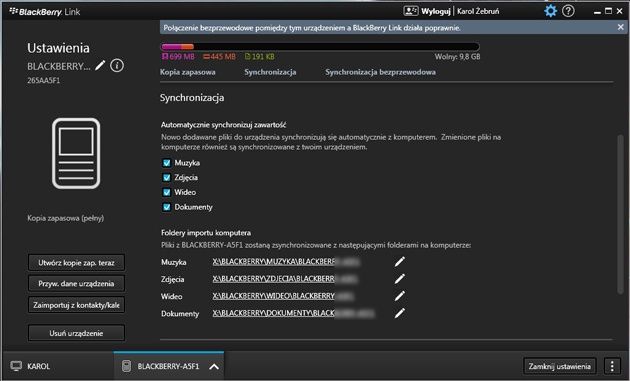Open the three-dot more options menu
The height and width of the screenshot is (381, 630).
[x=612, y=366]
